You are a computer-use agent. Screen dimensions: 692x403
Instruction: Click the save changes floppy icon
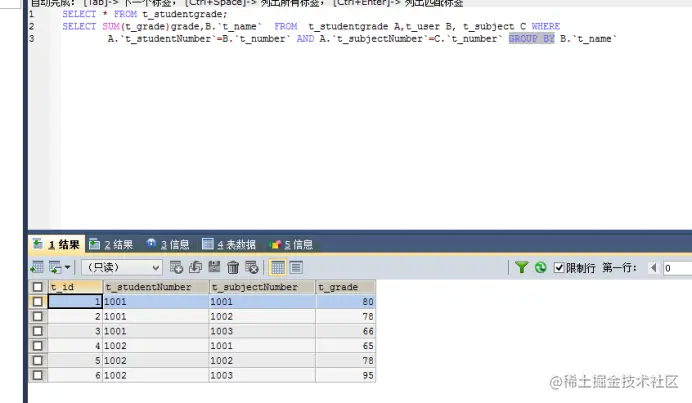pos(214,267)
